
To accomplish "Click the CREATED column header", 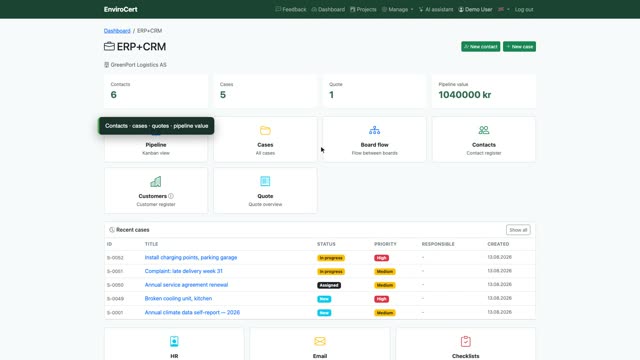I will pos(498,244).
